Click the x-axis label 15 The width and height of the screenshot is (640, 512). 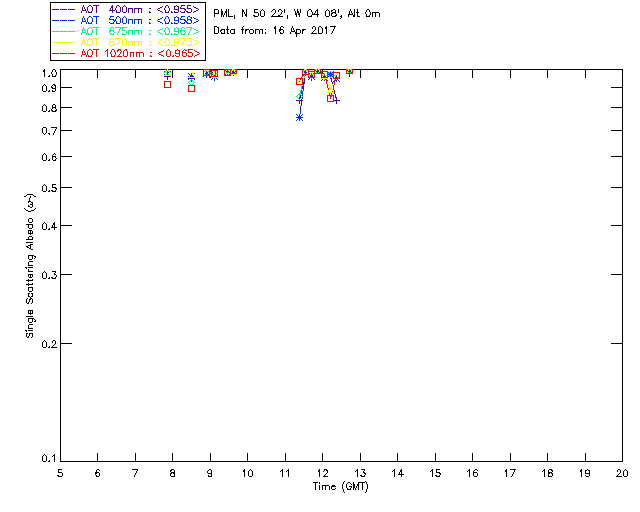click(x=435, y=473)
